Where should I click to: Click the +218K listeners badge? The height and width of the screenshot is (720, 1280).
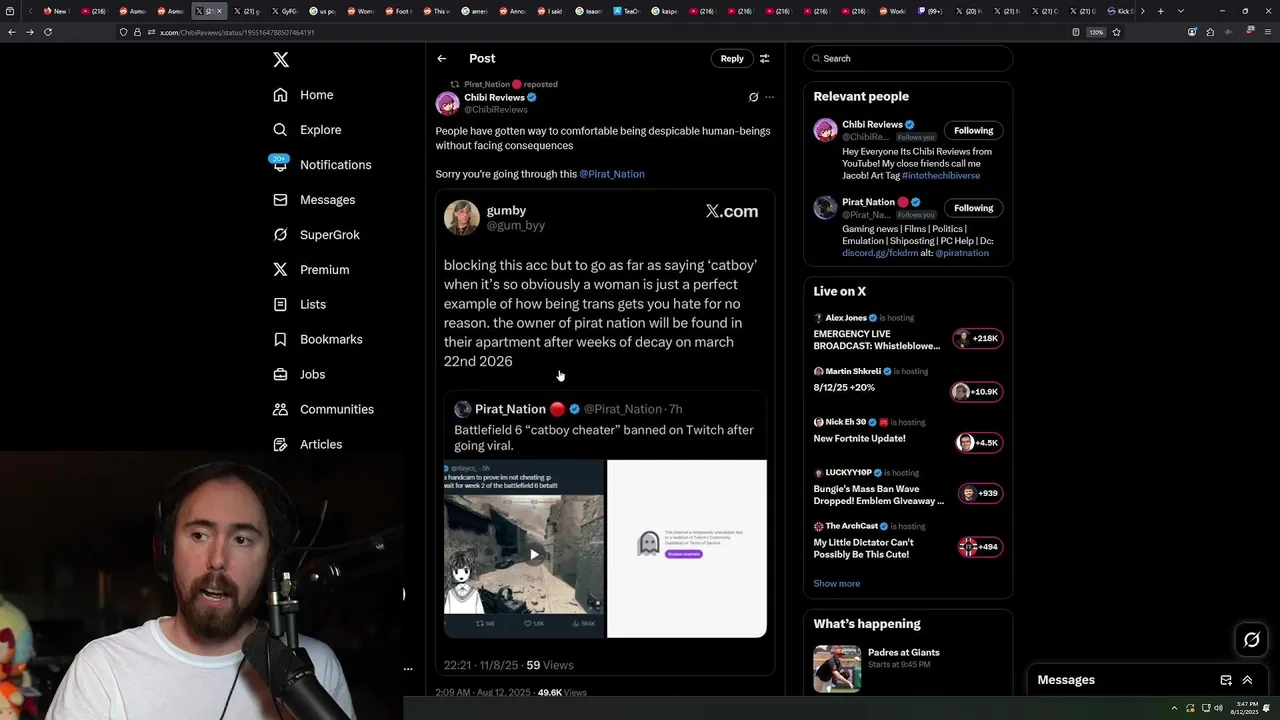coord(977,339)
